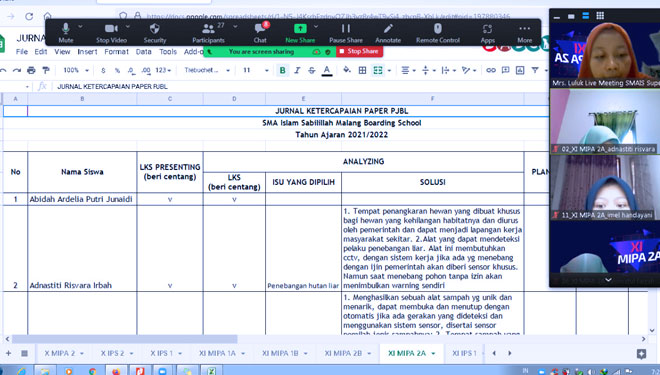
Task: Open the all sheets list
Action: (24, 353)
